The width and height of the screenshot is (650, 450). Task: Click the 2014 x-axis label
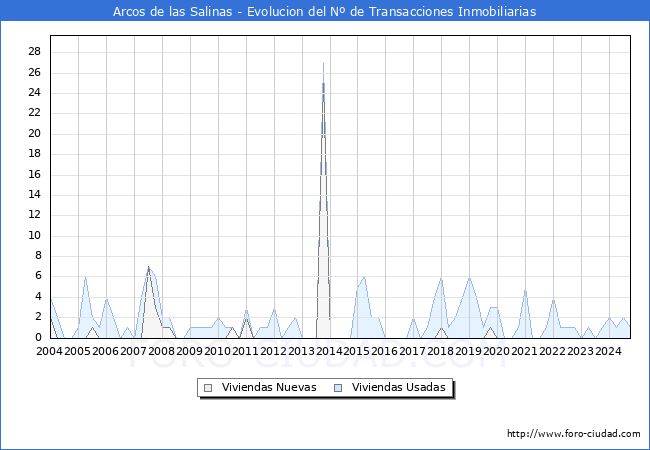click(329, 351)
